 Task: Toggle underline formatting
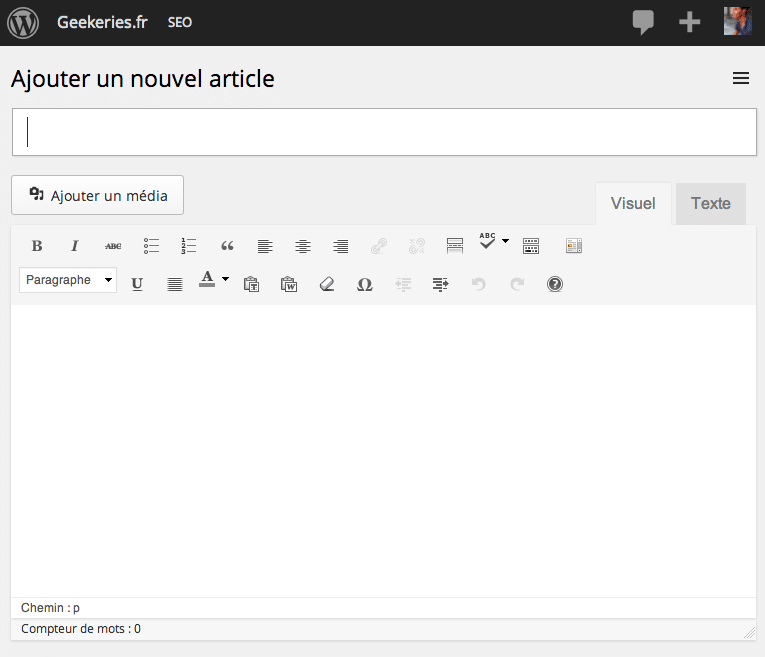[x=137, y=284]
